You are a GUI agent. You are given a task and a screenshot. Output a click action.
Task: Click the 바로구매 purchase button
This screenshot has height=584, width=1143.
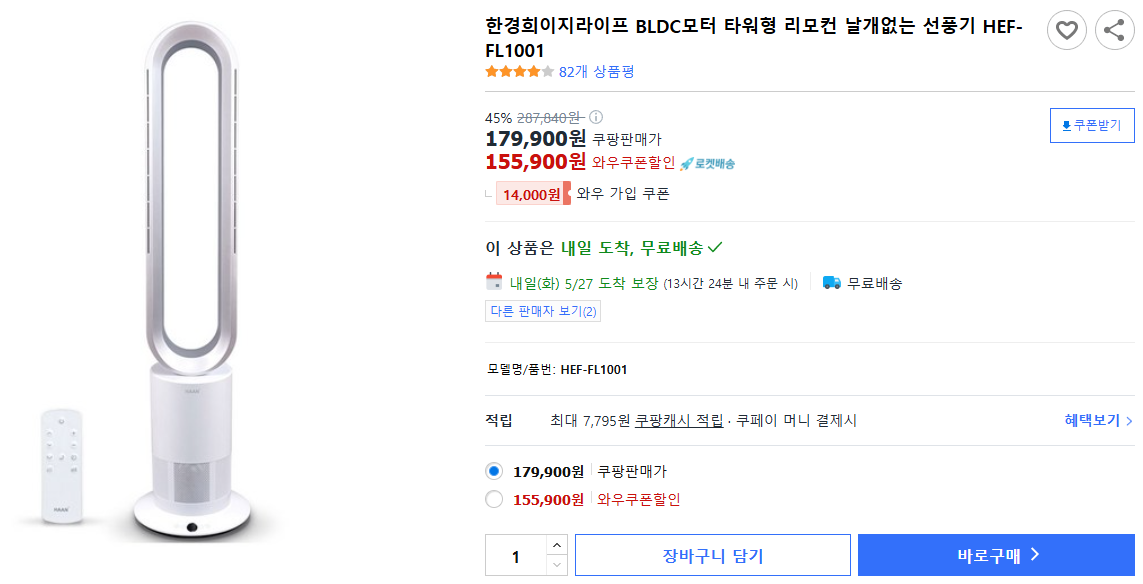(x=994, y=554)
